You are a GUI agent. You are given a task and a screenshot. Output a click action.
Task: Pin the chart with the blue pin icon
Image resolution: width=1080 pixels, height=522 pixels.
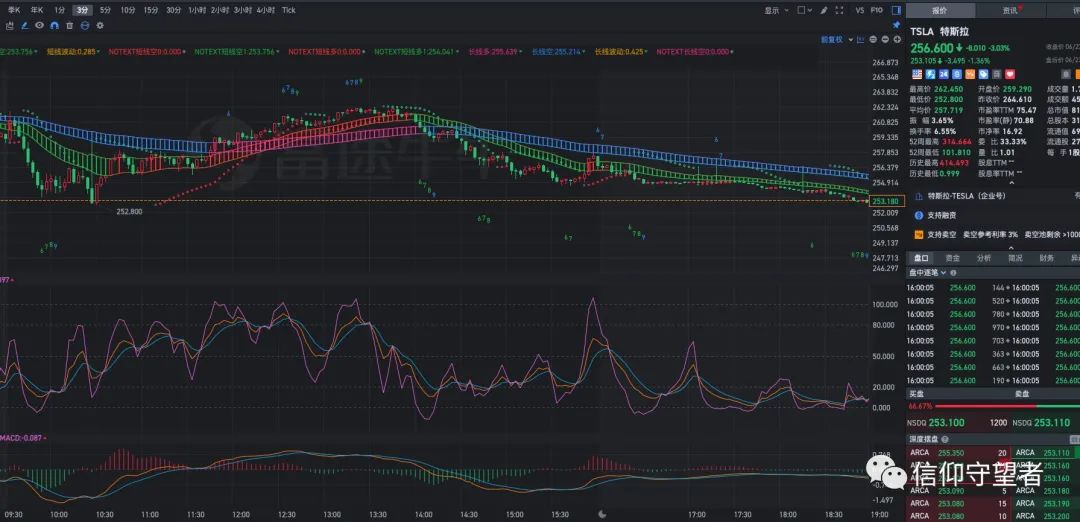pos(896,24)
